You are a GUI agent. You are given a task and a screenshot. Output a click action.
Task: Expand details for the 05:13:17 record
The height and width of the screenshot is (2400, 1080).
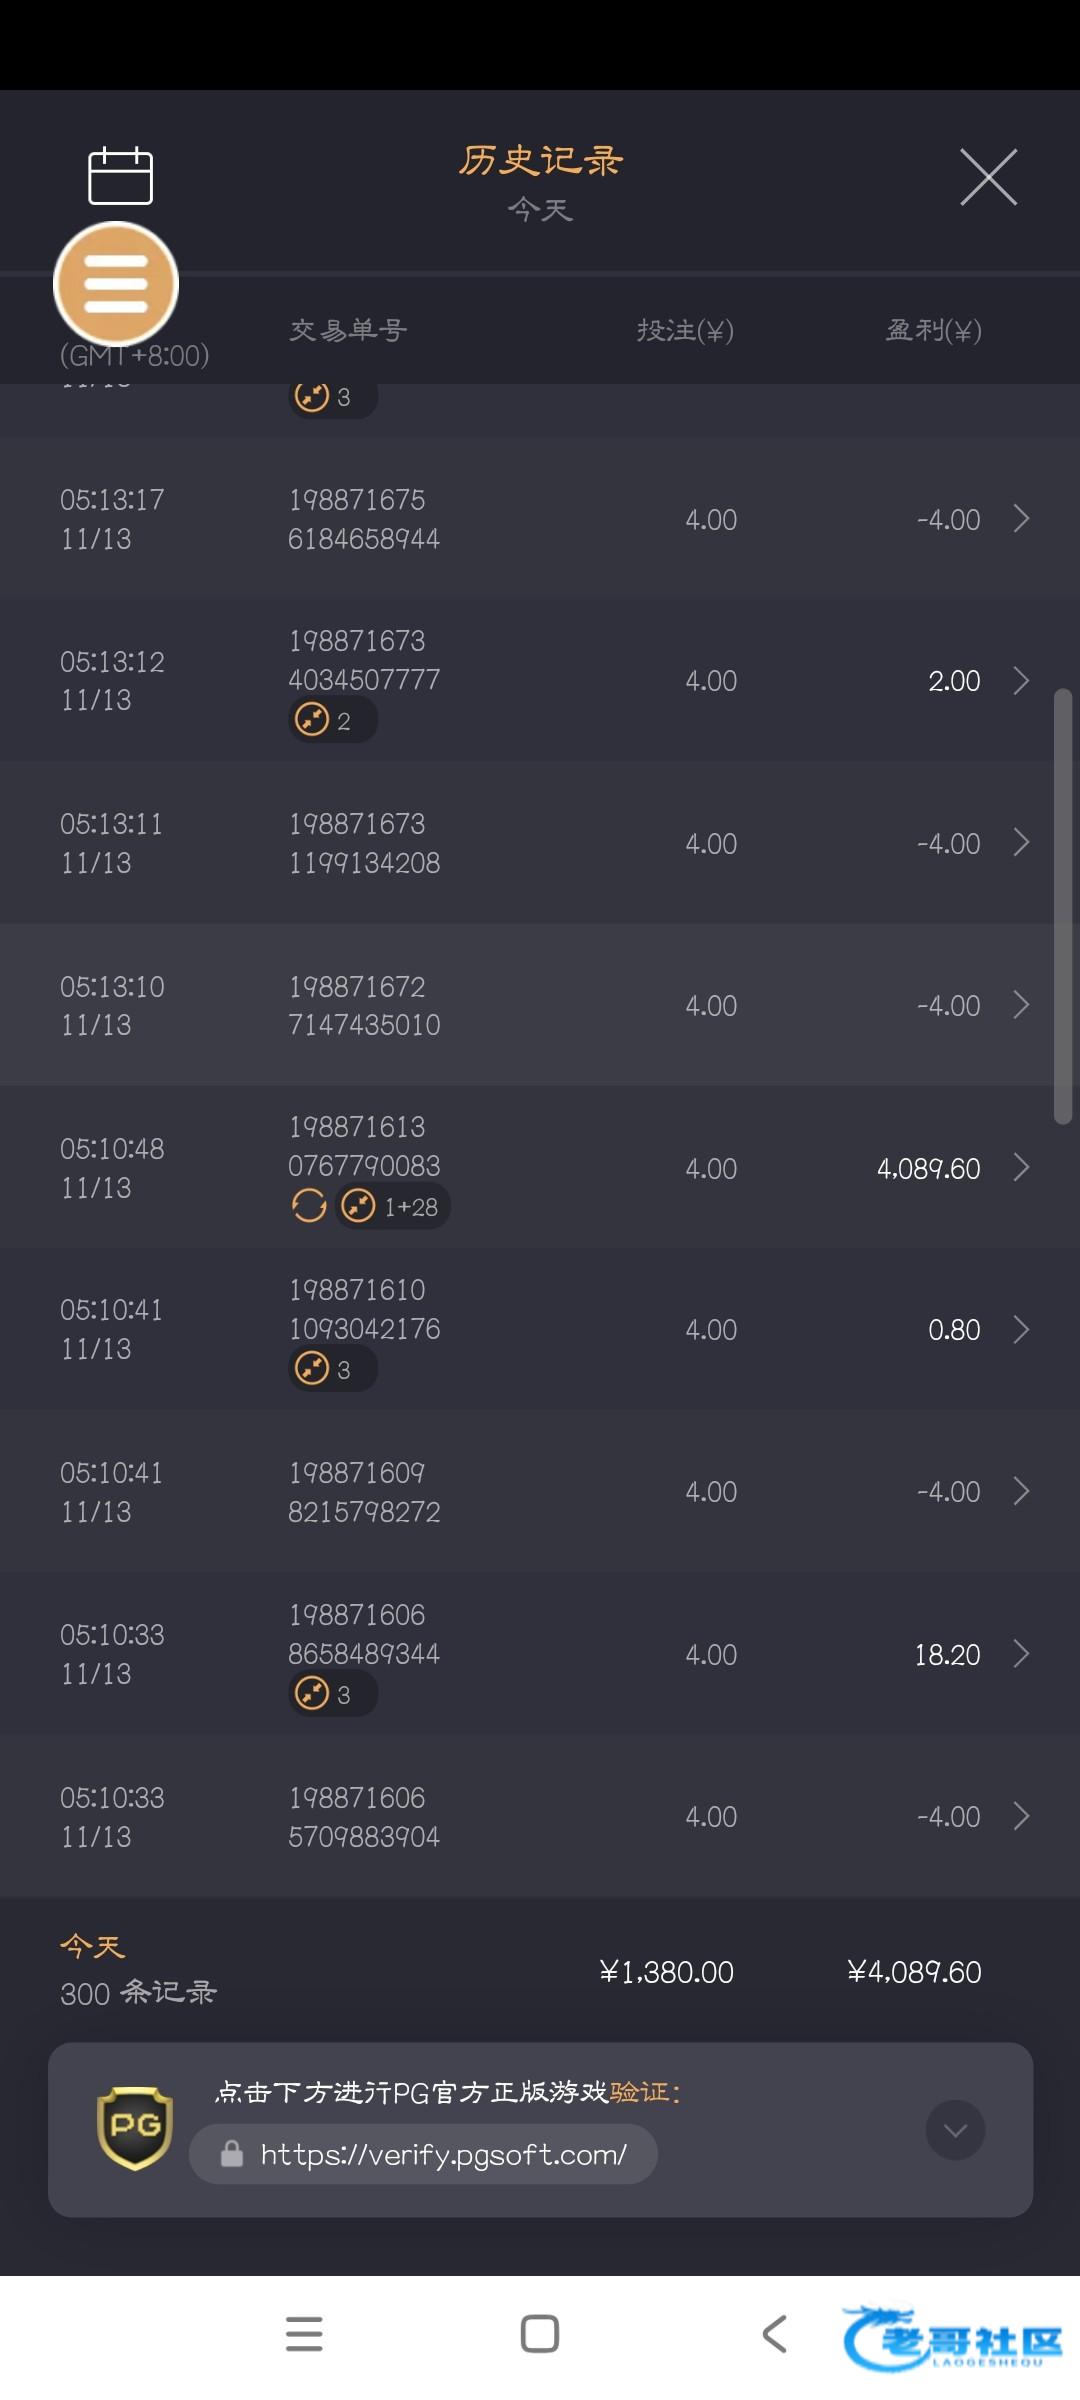(1021, 519)
